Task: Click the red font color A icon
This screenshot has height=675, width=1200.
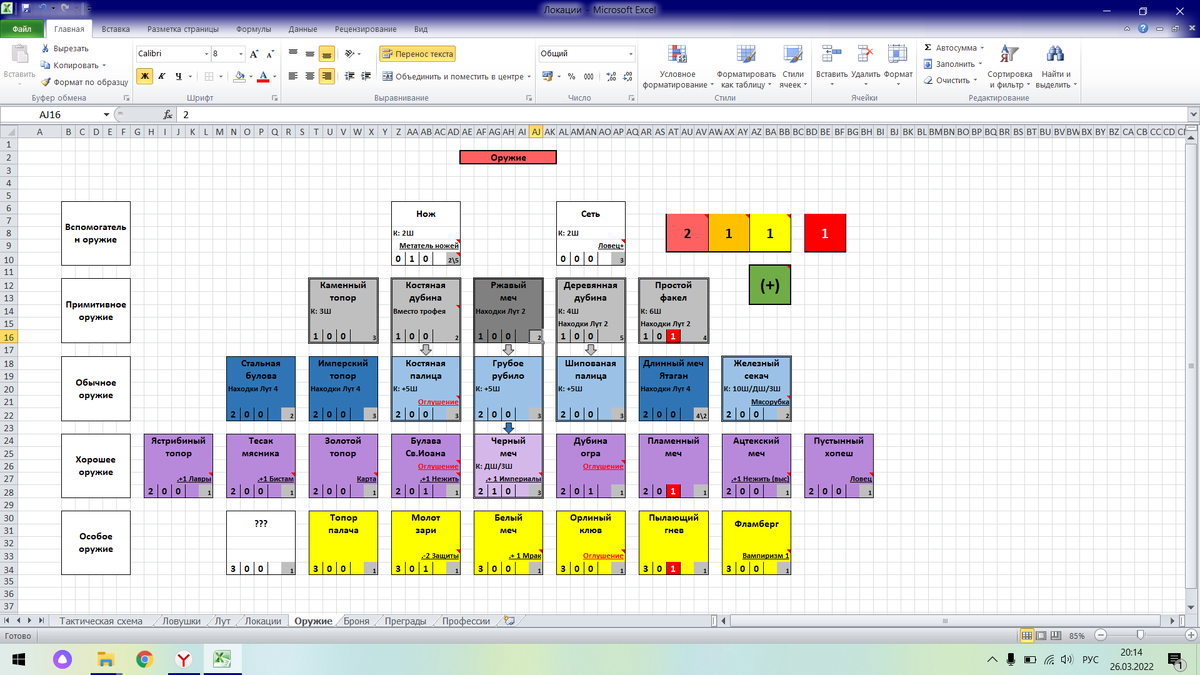Action: pyautogui.click(x=262, y=76)
